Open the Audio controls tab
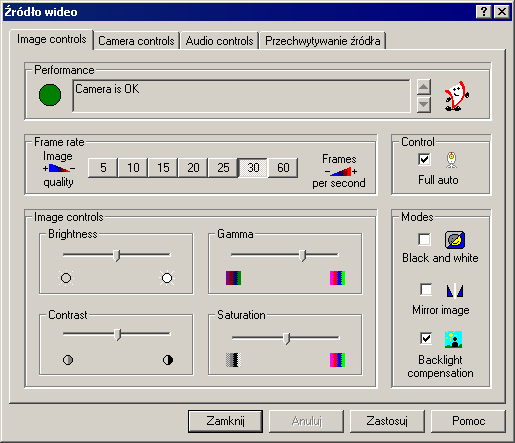515x443 pixels. 219,41
